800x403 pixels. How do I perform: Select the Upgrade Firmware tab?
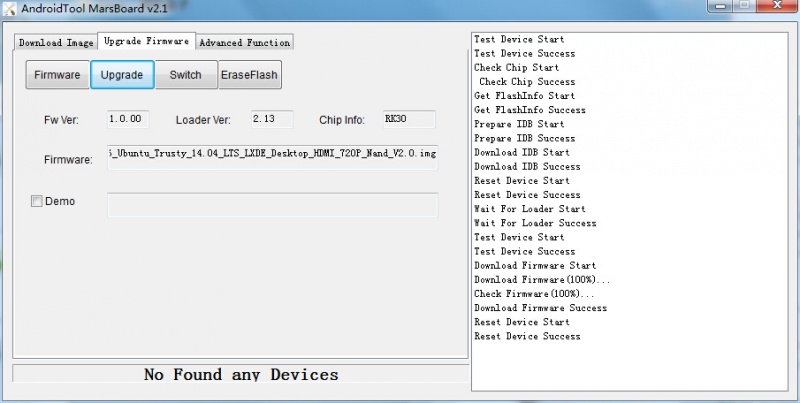point(146,41)
